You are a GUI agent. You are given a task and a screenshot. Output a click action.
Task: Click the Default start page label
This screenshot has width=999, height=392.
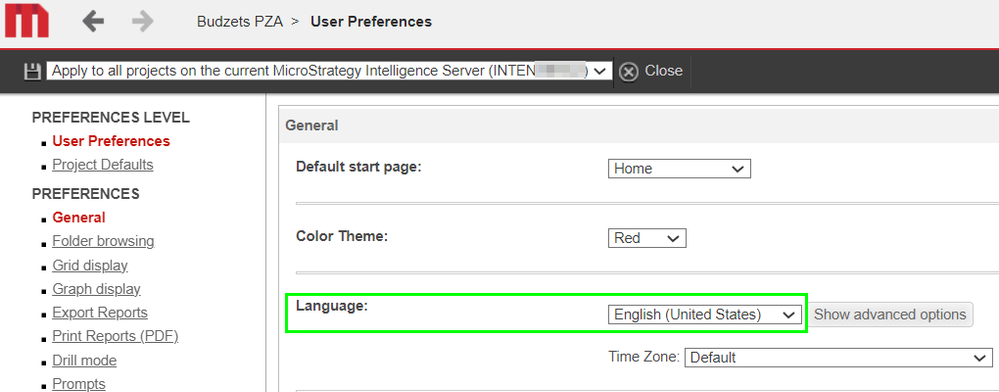tap(359, 167)
